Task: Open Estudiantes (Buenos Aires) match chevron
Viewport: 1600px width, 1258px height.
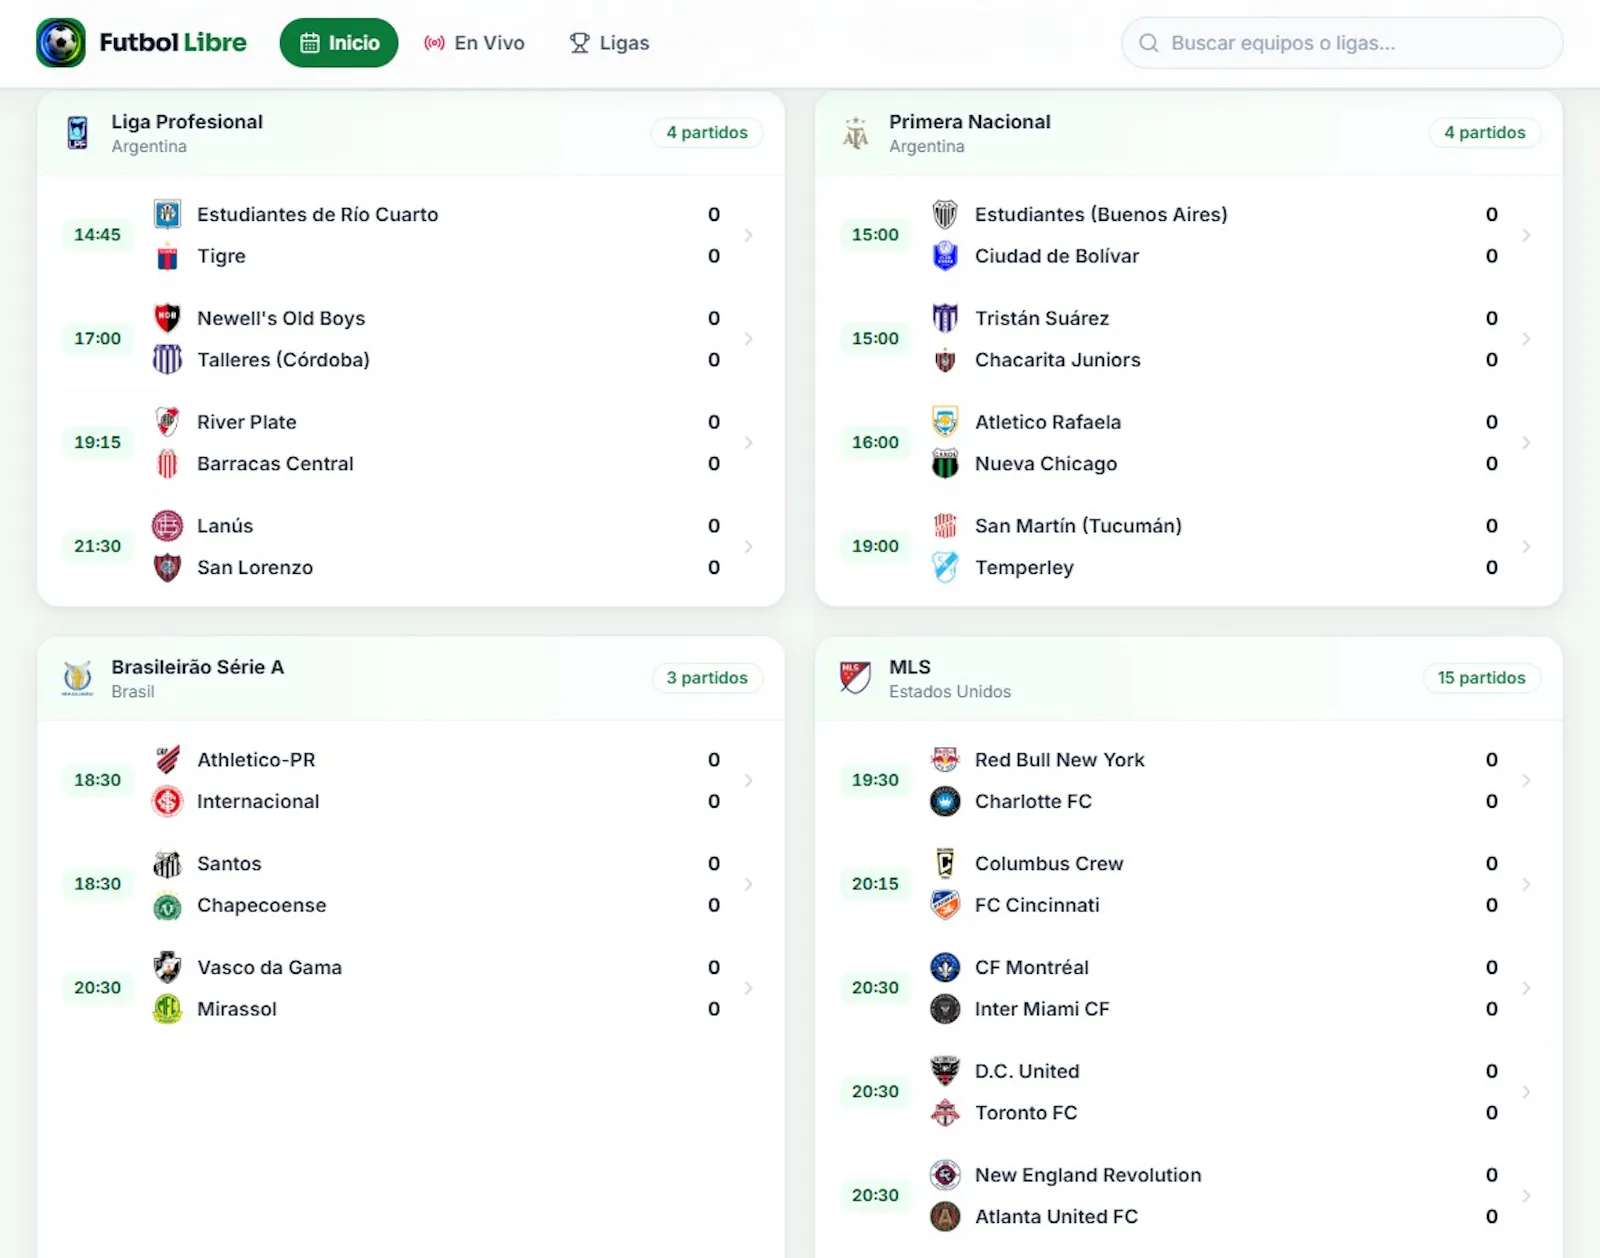Action: (1526, 235)
